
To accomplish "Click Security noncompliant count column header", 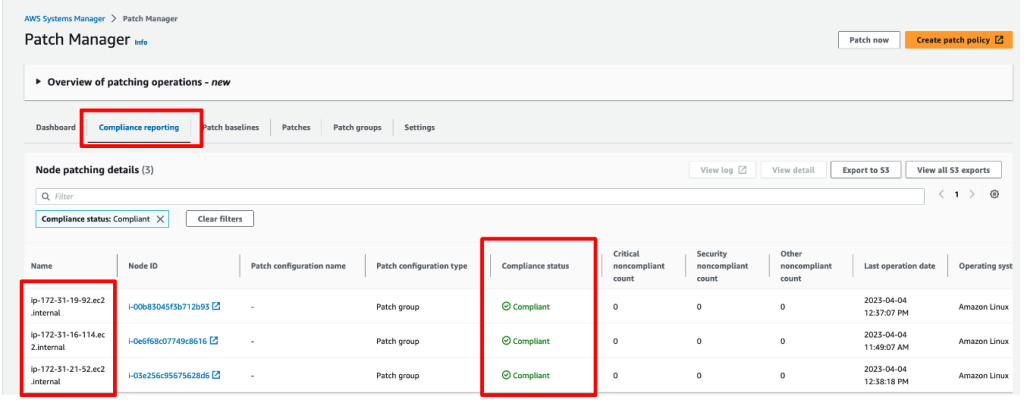I will click(722, 266).
